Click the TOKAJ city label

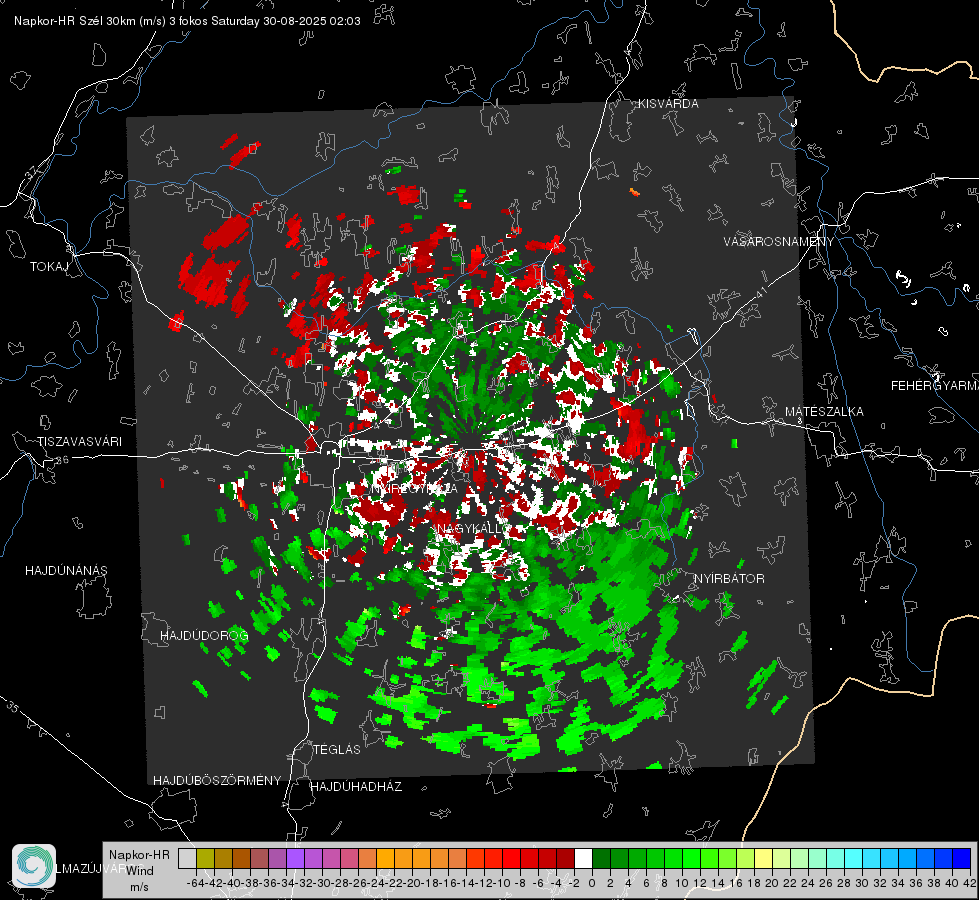[49, 267]
